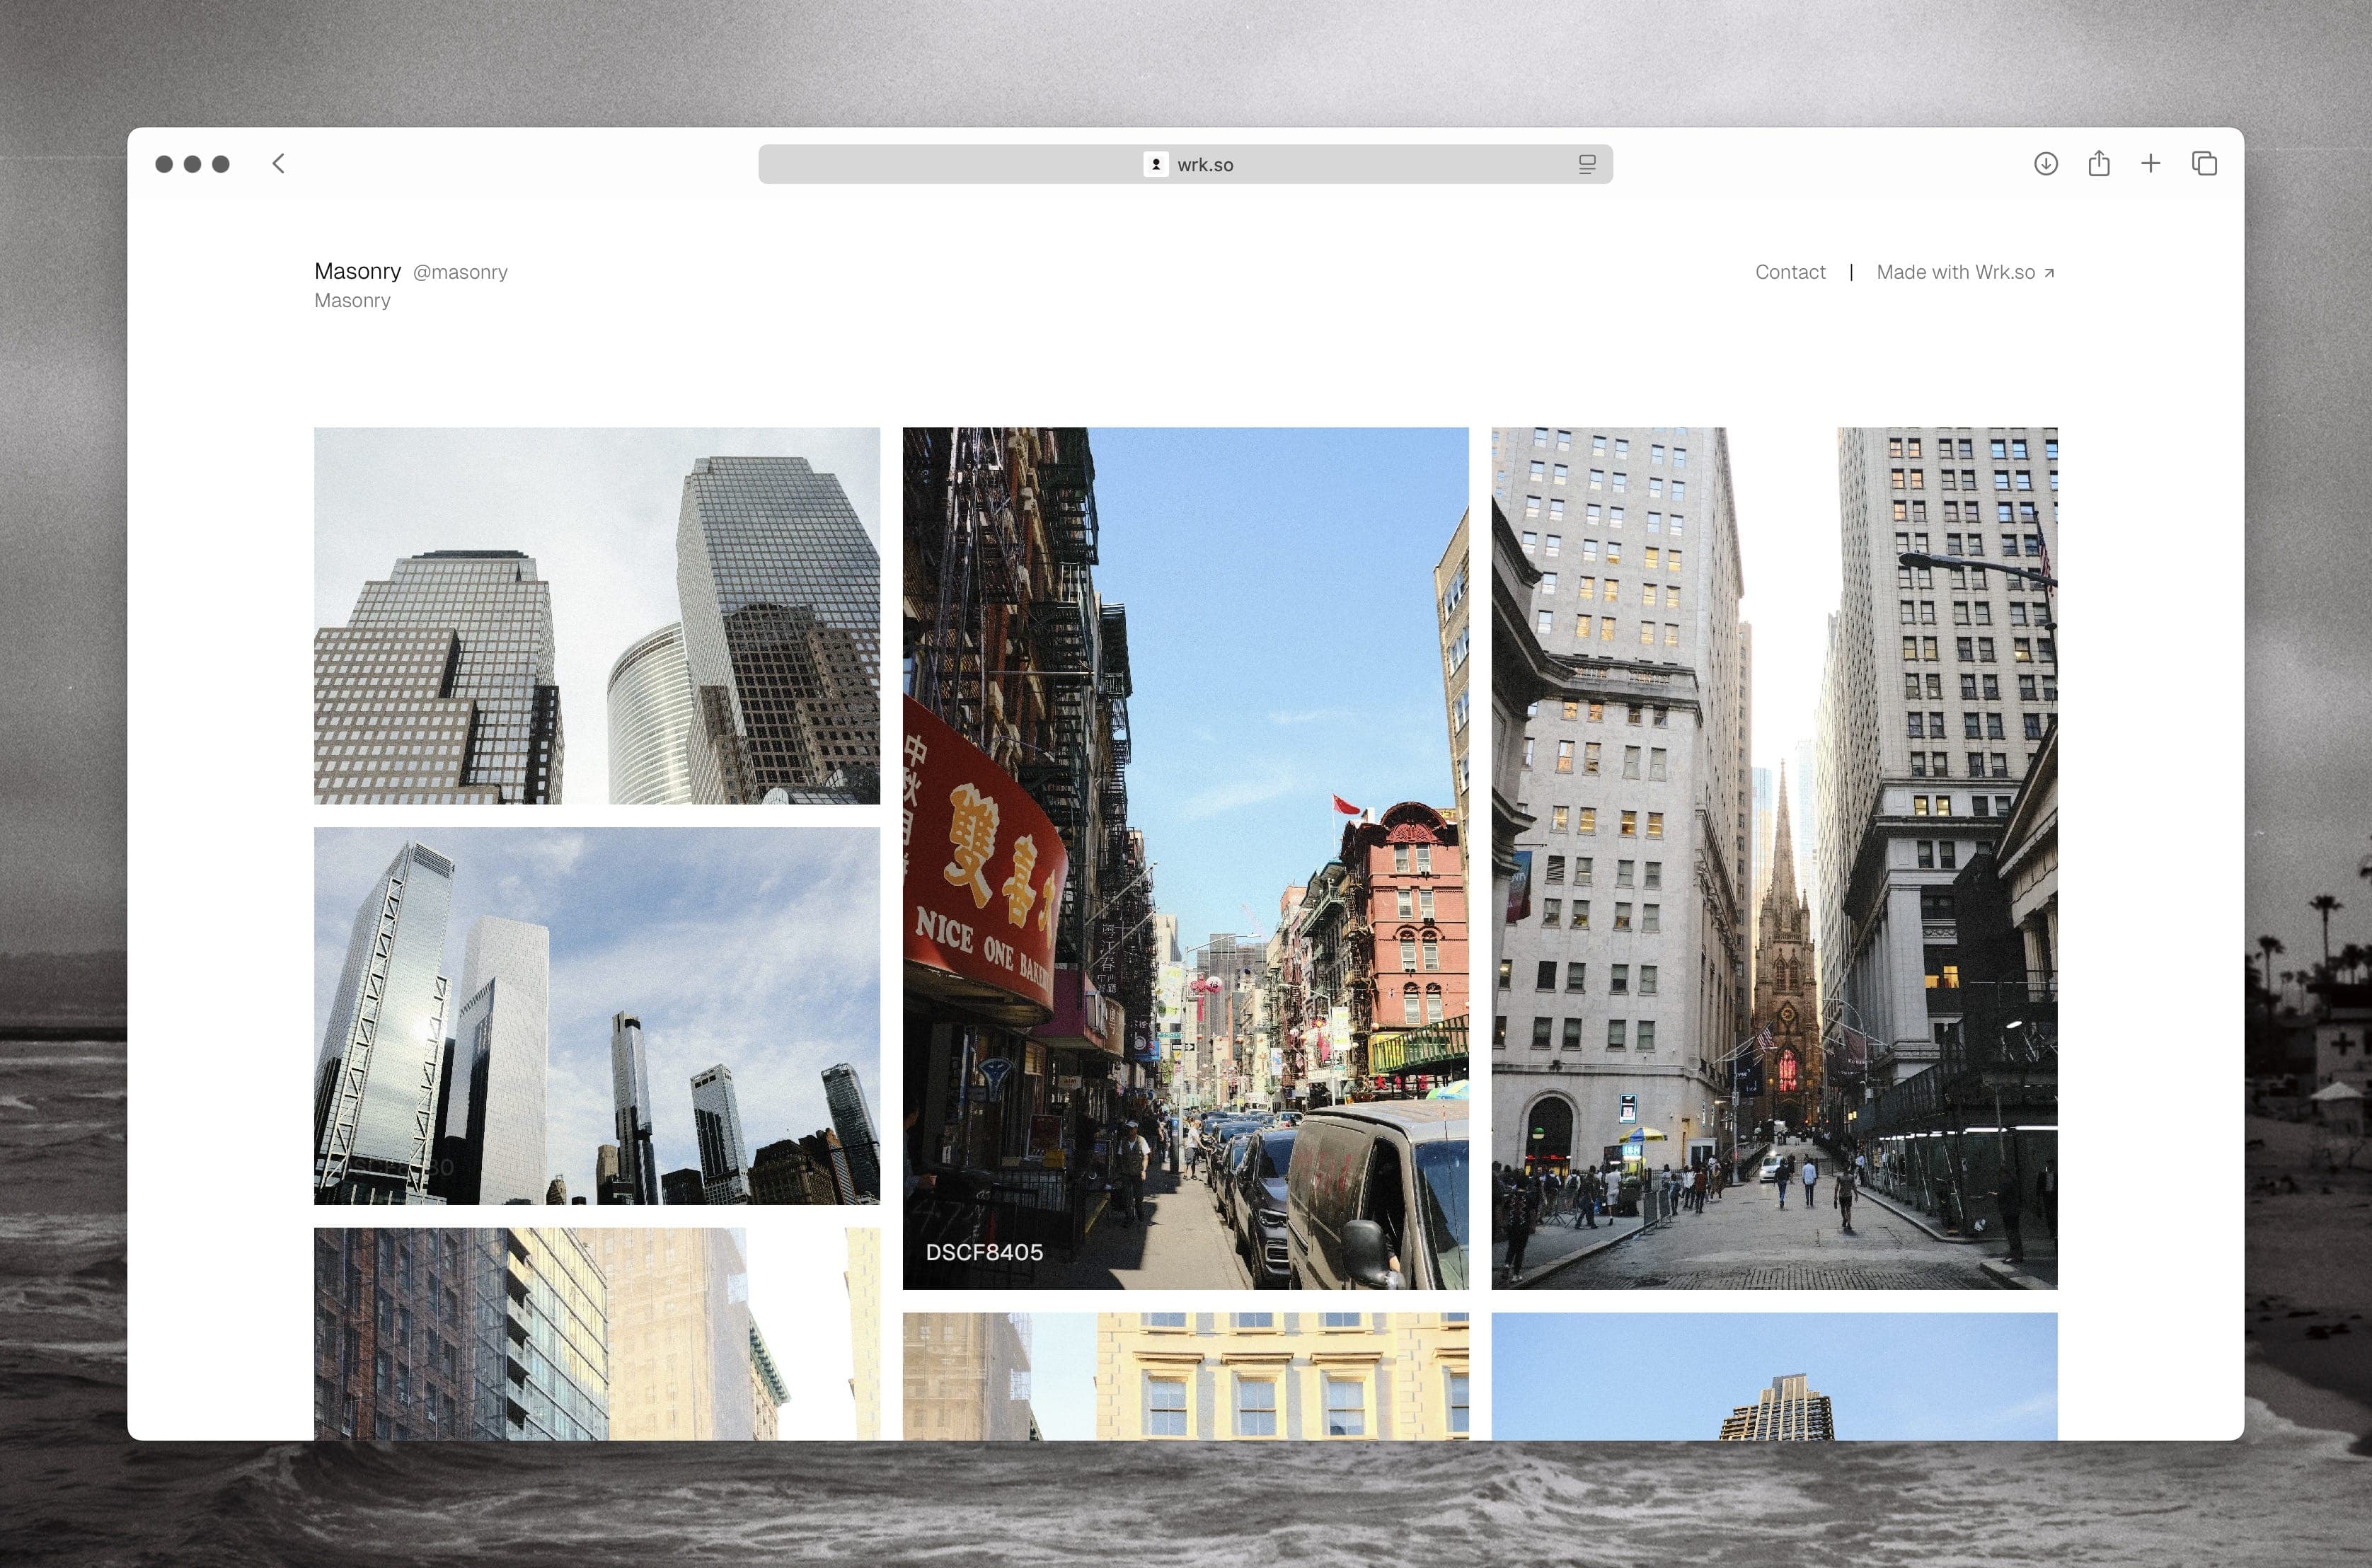Click the Masonry profile name

tap(357, 271)
